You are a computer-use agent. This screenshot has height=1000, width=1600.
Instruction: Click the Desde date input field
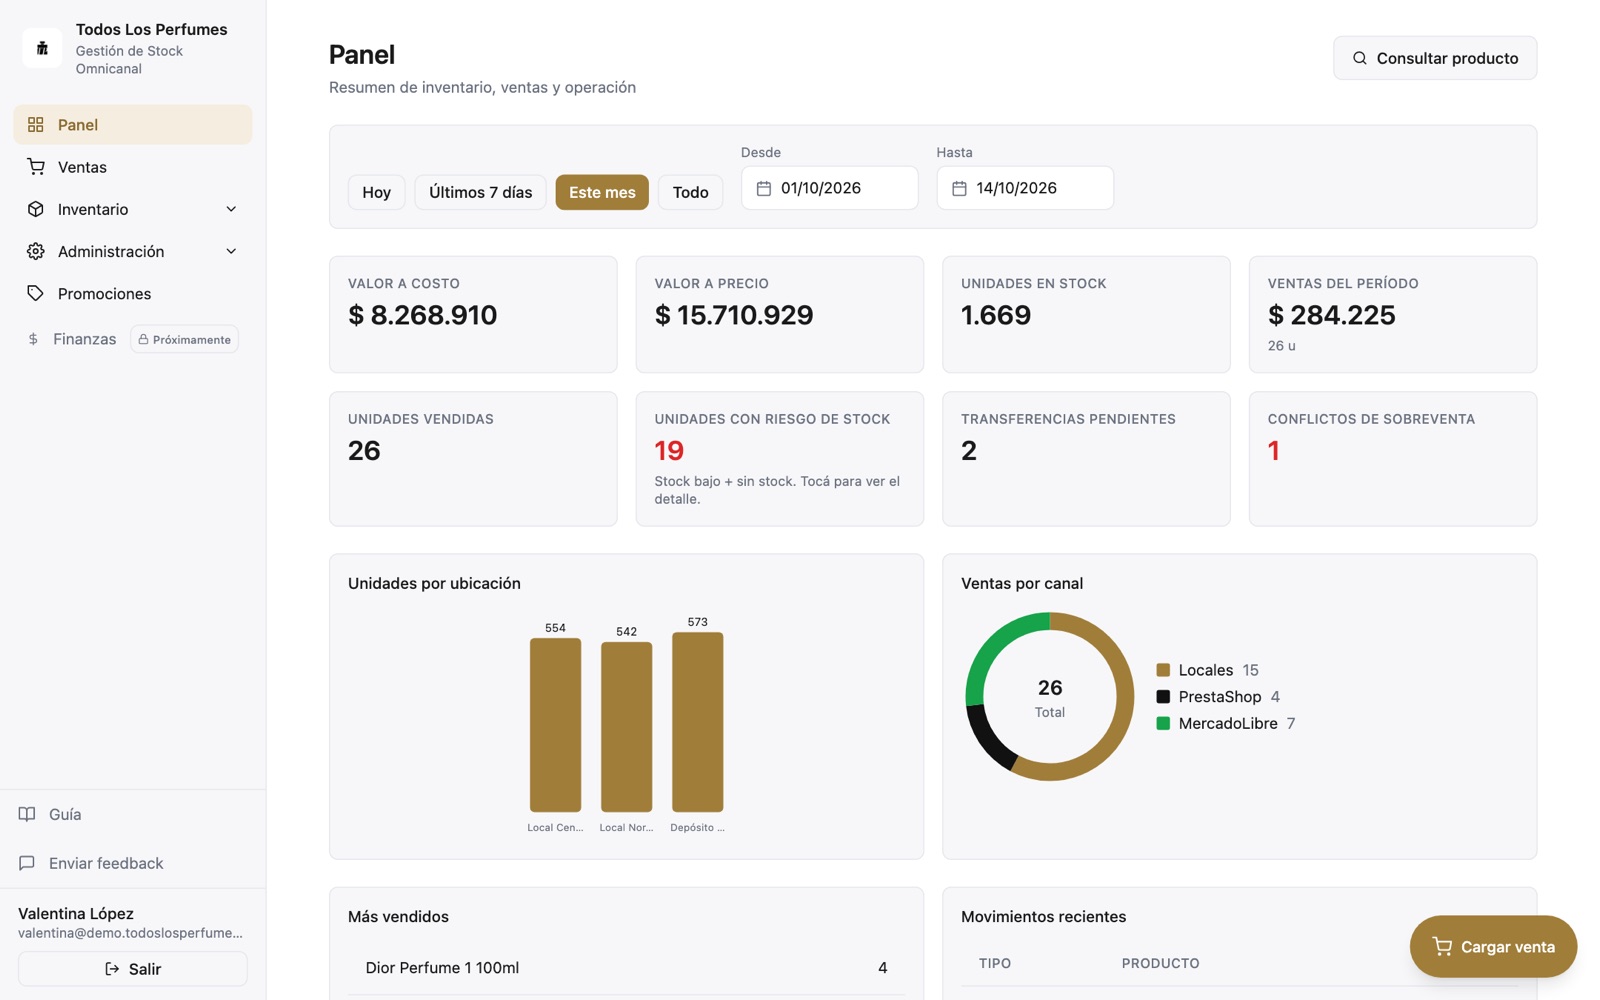click(830, 188)
